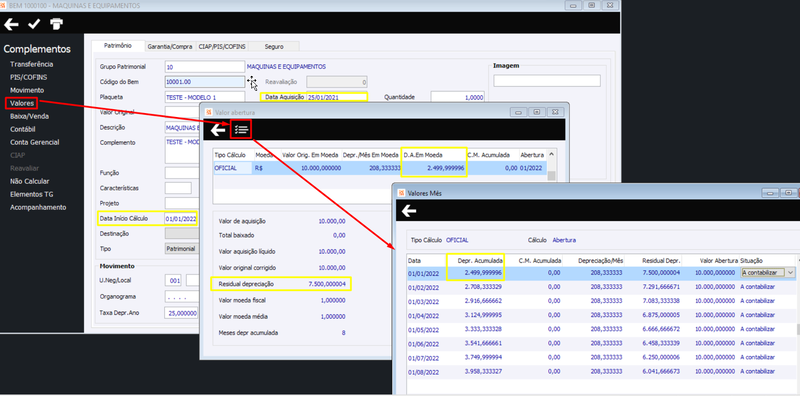Click the printer icon in toolbar

click(x=57, y=24)
